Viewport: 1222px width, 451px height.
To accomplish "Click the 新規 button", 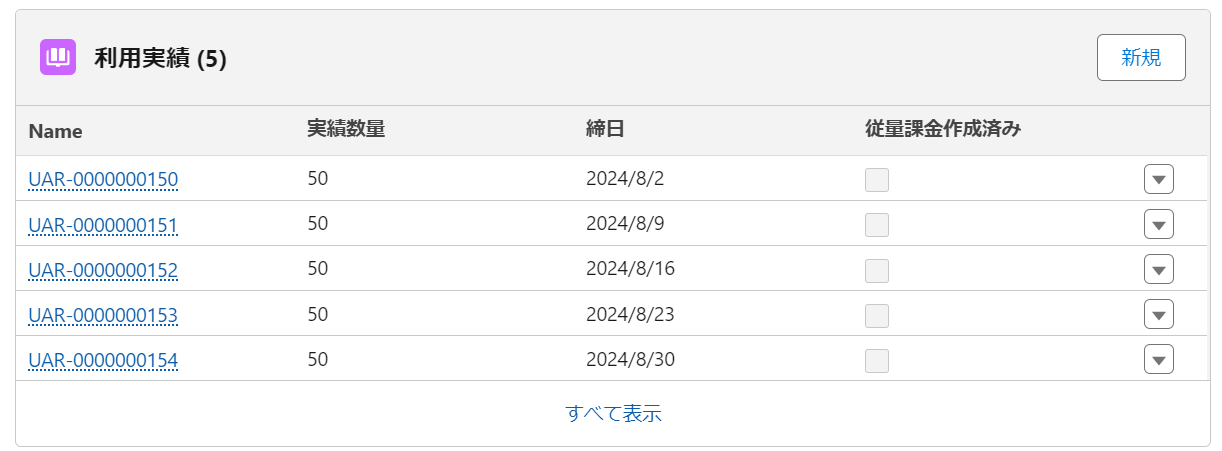I will coord(1141,57).
